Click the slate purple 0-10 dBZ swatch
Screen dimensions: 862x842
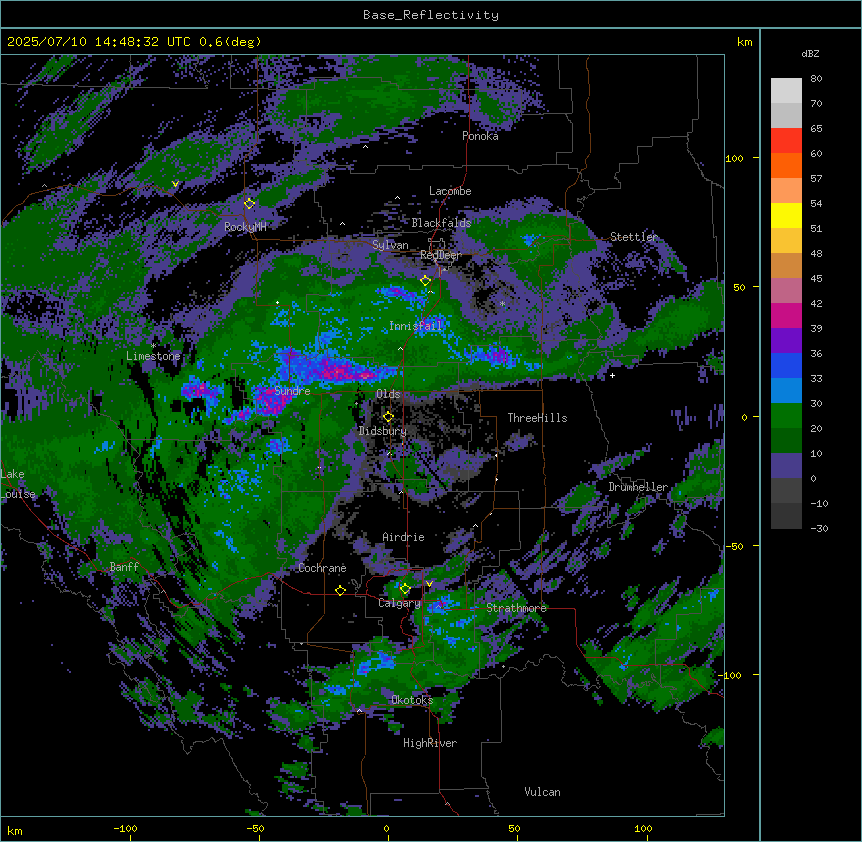(786, 466)
